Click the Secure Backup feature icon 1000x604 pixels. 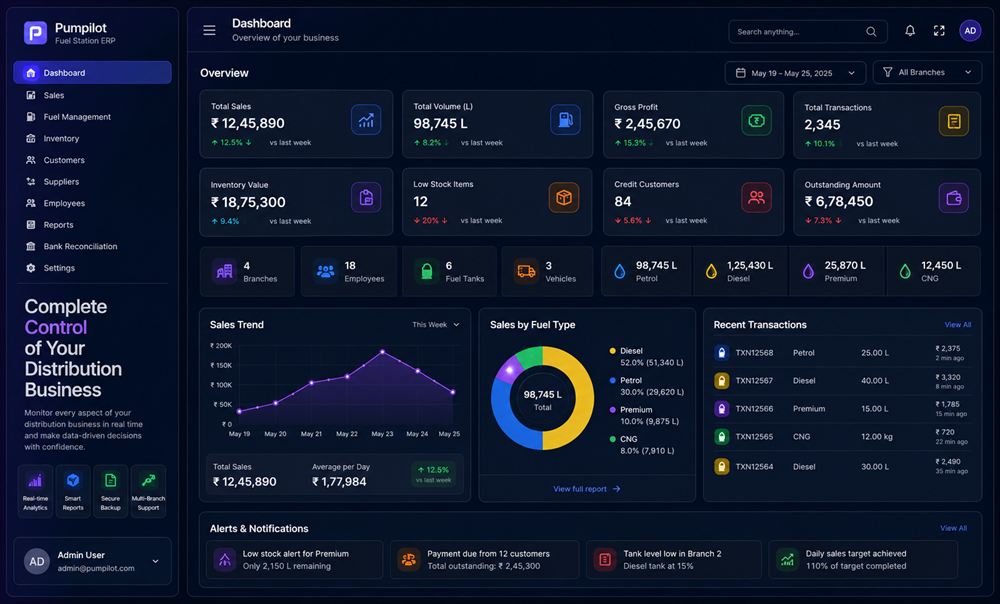(110, 481)
